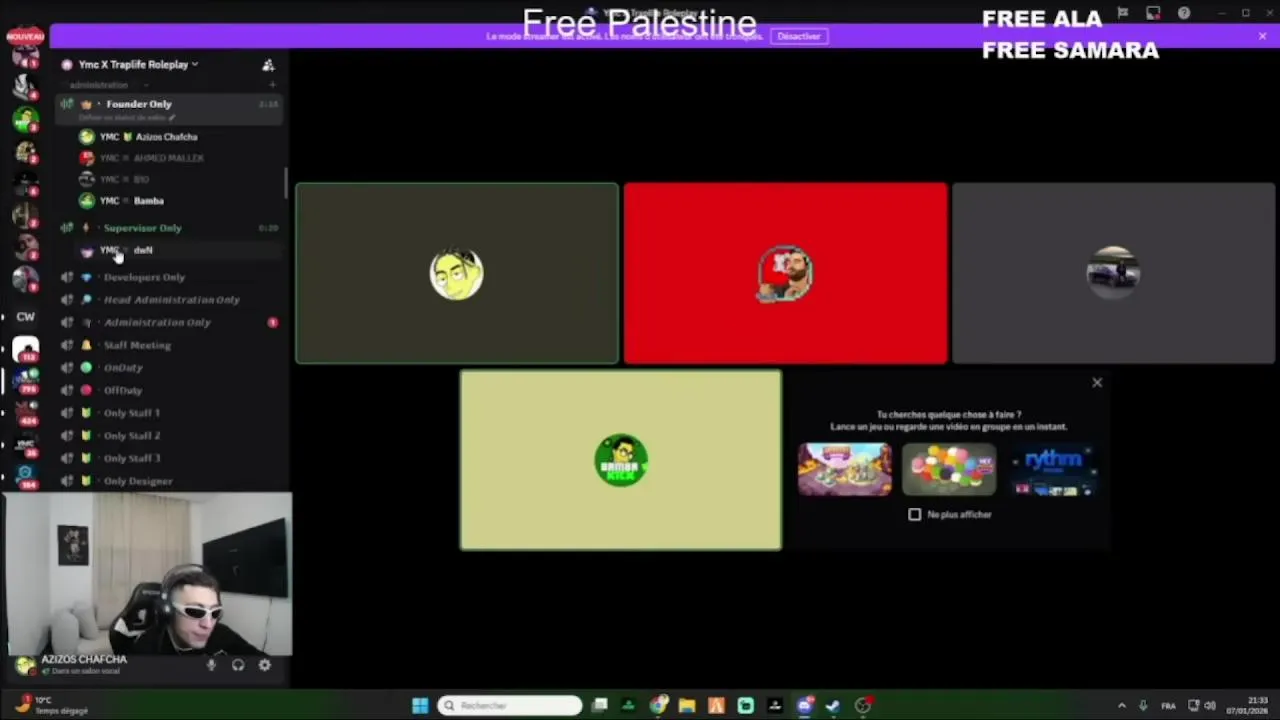Open the green server icon in the sidebar
Image resolution: width=1280 pixels, height=720 pixels.
[25, 120]
